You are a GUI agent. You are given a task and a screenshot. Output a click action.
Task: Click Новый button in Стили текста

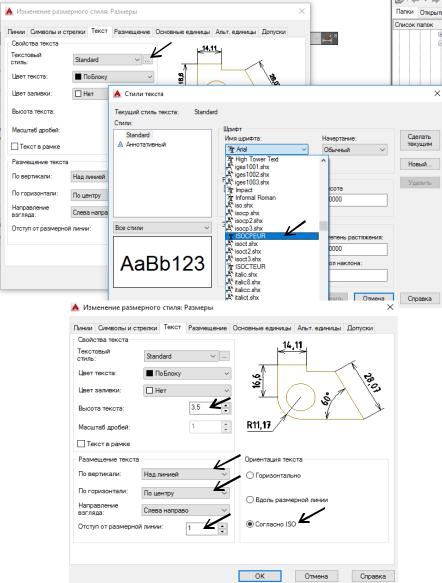(x=420, y=164)
